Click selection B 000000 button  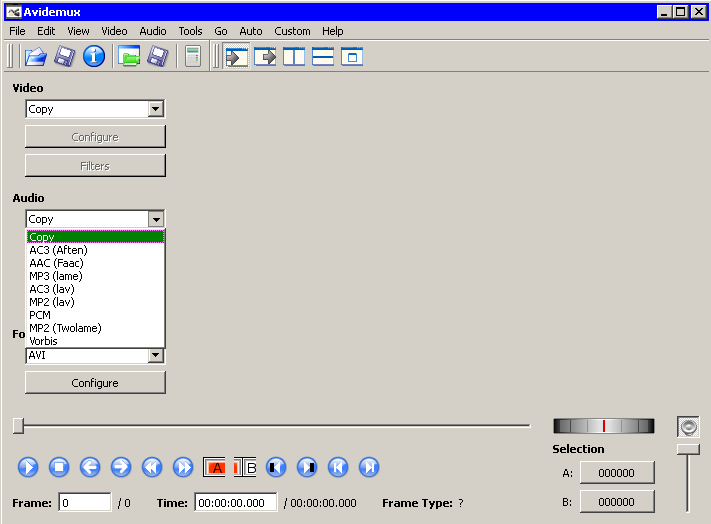617,502
